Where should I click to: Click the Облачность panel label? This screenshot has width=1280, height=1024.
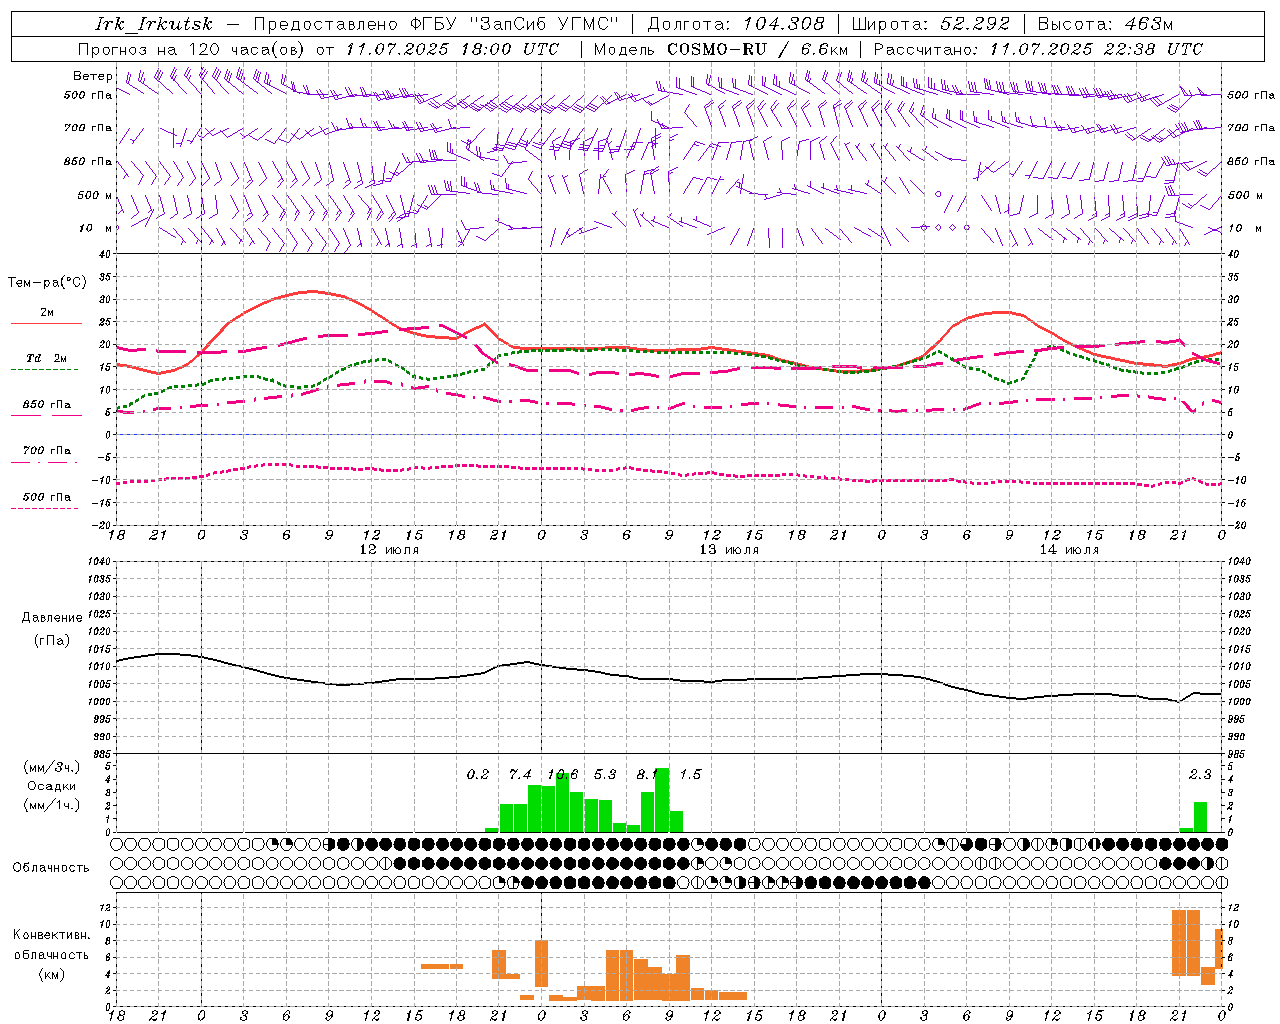(50, 868)
